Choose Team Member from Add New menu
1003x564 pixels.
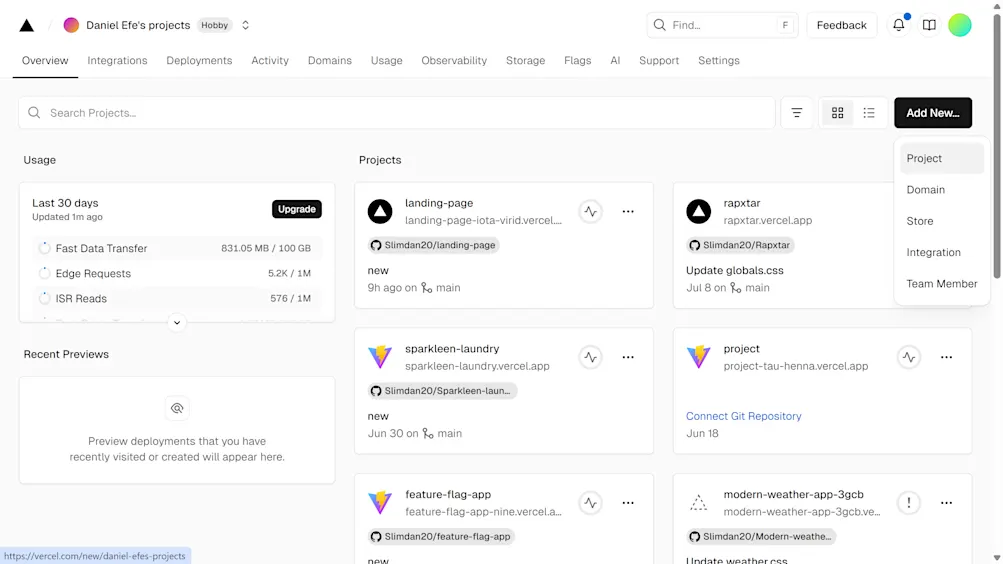tap(942, 283)
